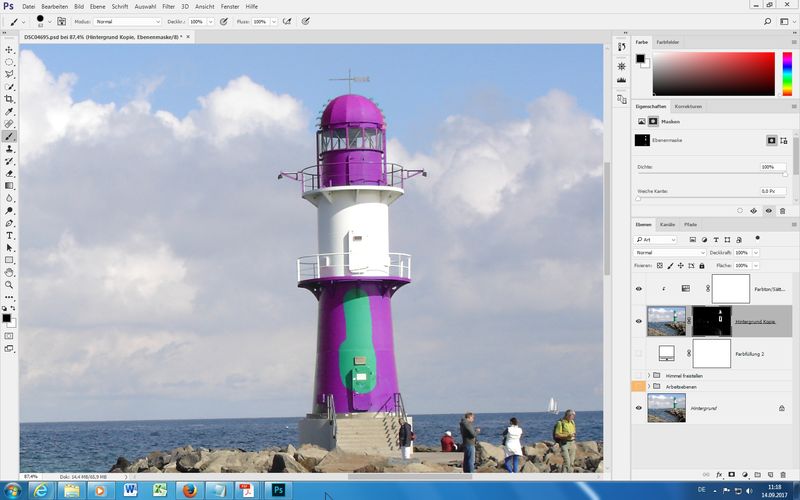Screen dimensions: 800x500
Task: Toggle visibility of bottom Hintergrund layer
Action: click(639, 408)
